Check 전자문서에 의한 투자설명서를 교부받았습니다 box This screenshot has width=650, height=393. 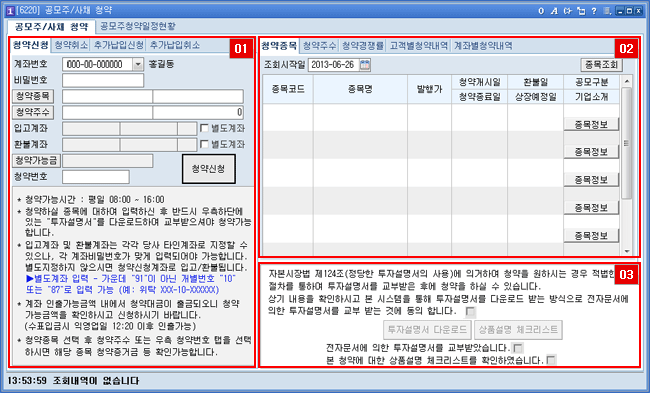518,347
